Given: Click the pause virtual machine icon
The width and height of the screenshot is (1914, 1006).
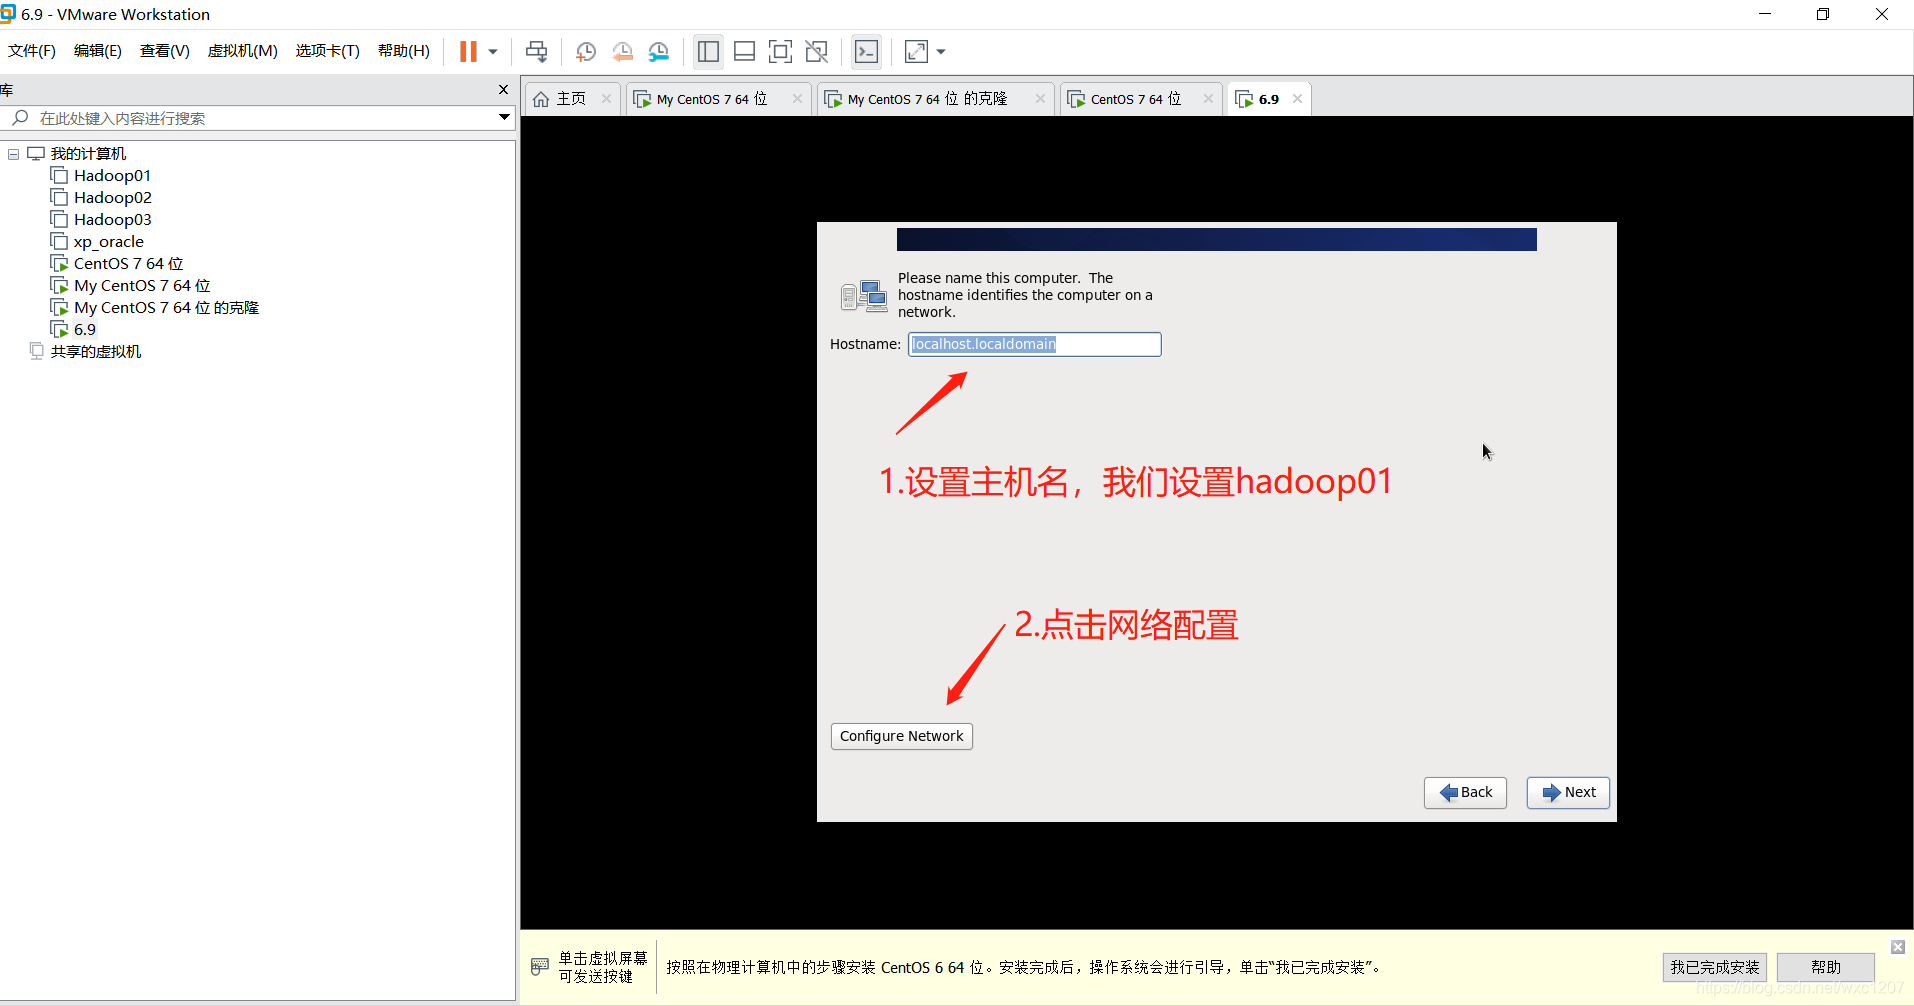Looking at the screenshot, I should coord(468,52).
